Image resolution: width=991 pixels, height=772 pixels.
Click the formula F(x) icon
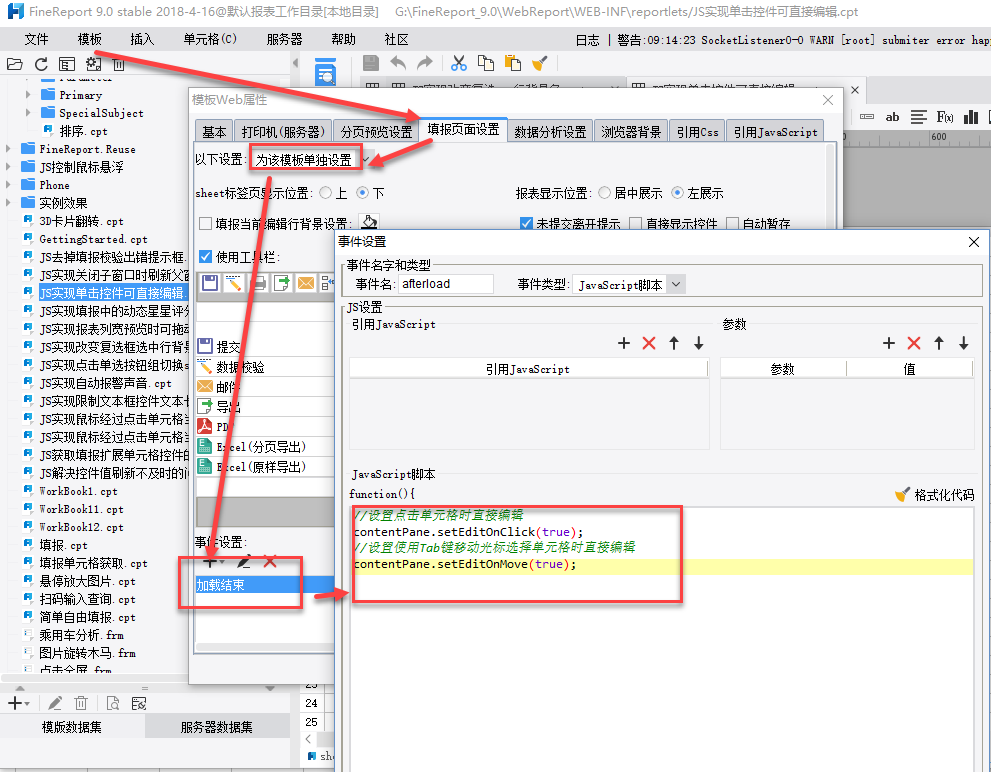click(944, 117)
